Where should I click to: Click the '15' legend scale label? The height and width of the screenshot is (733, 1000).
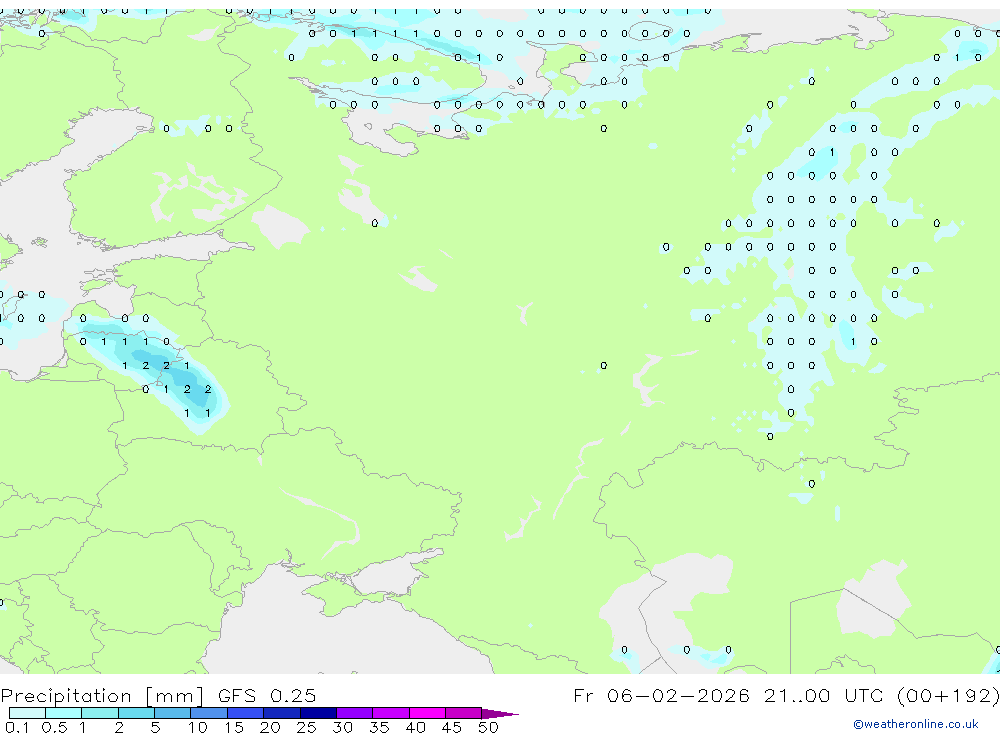pyautogui.click(x=234, y=727)
